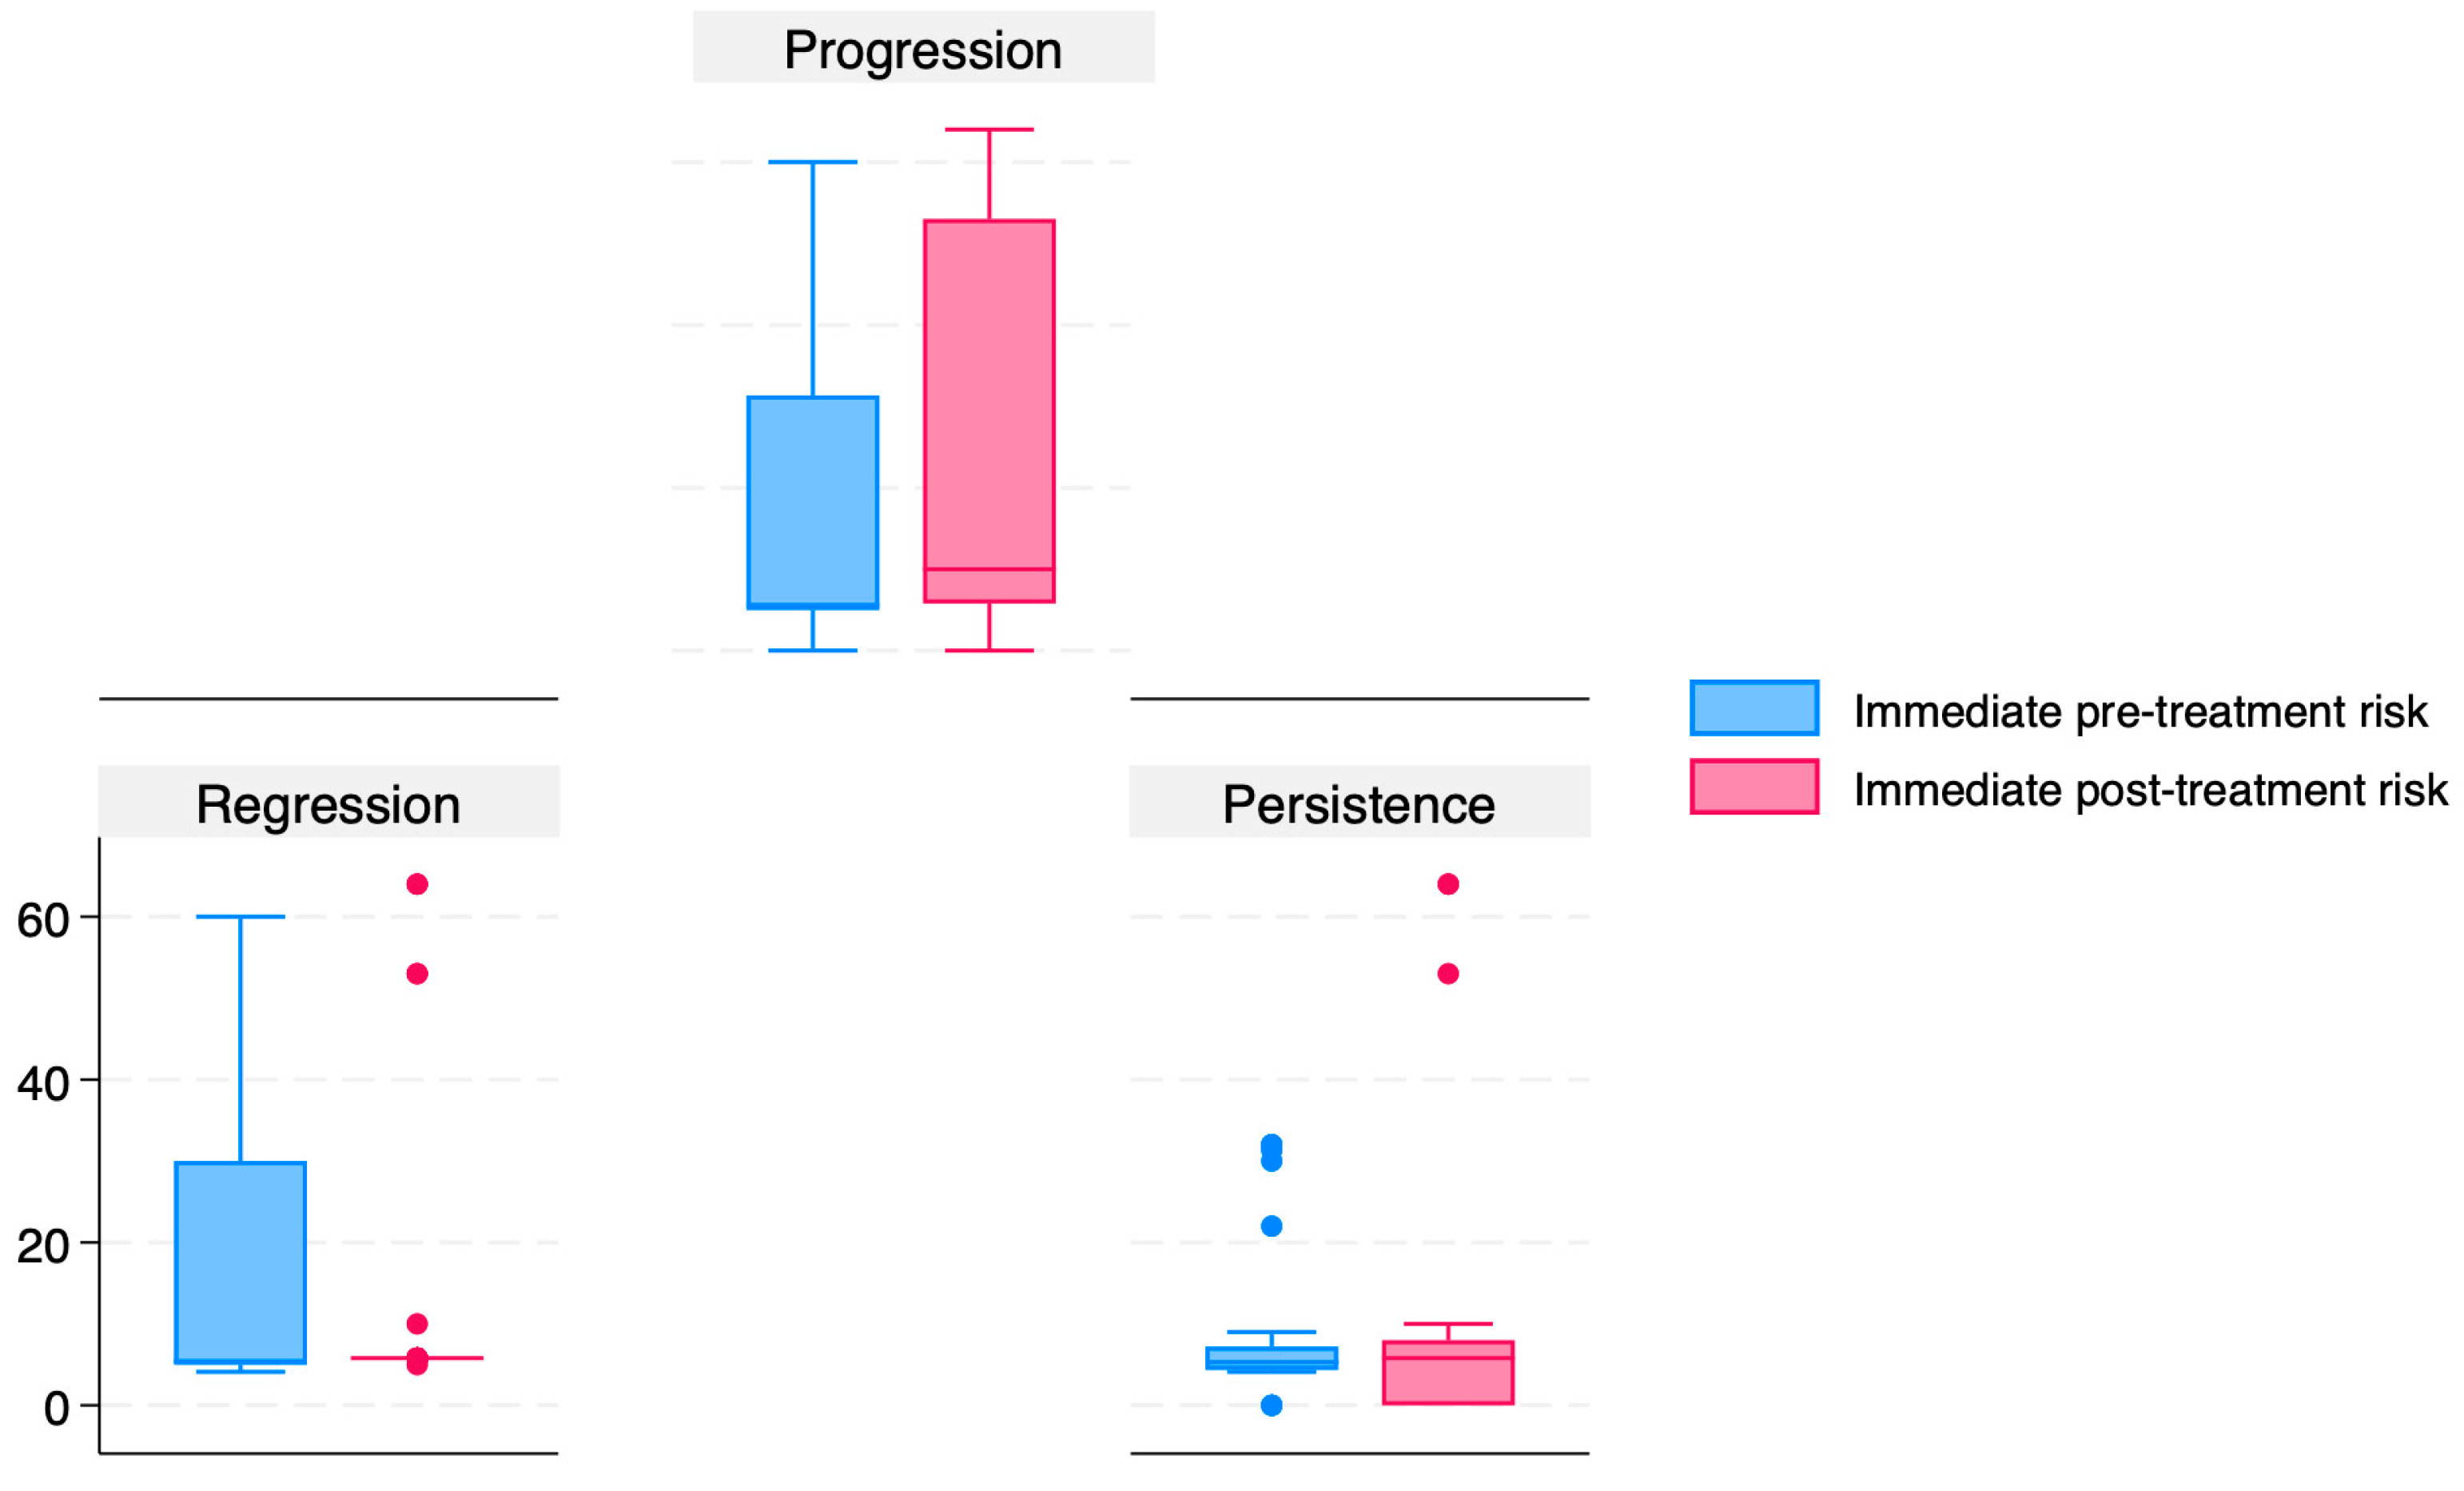Click the Persistence panel title
The image size is (2464, 1491).
1358,804
